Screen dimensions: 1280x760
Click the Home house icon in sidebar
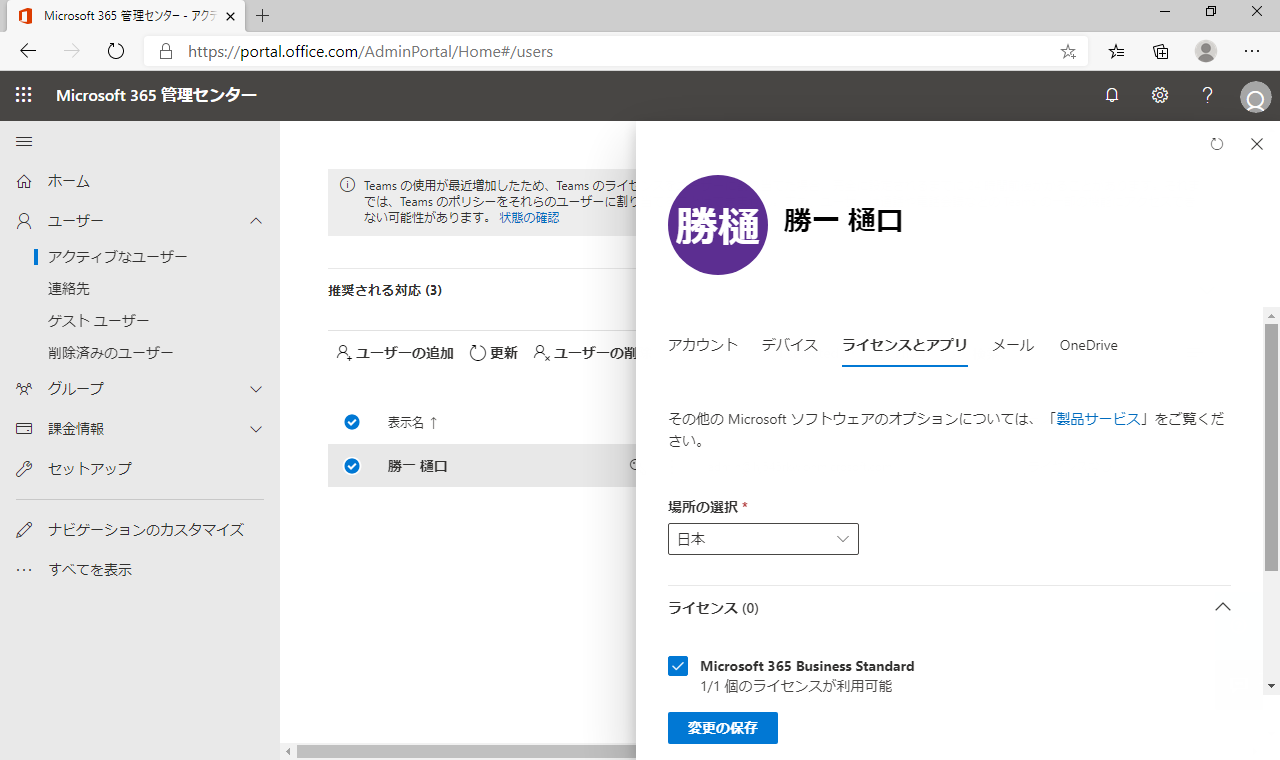[x=24, y=181]
